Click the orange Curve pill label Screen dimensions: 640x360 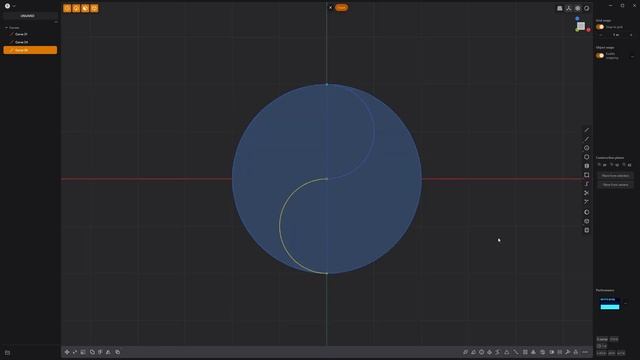(x=342, y=7)
